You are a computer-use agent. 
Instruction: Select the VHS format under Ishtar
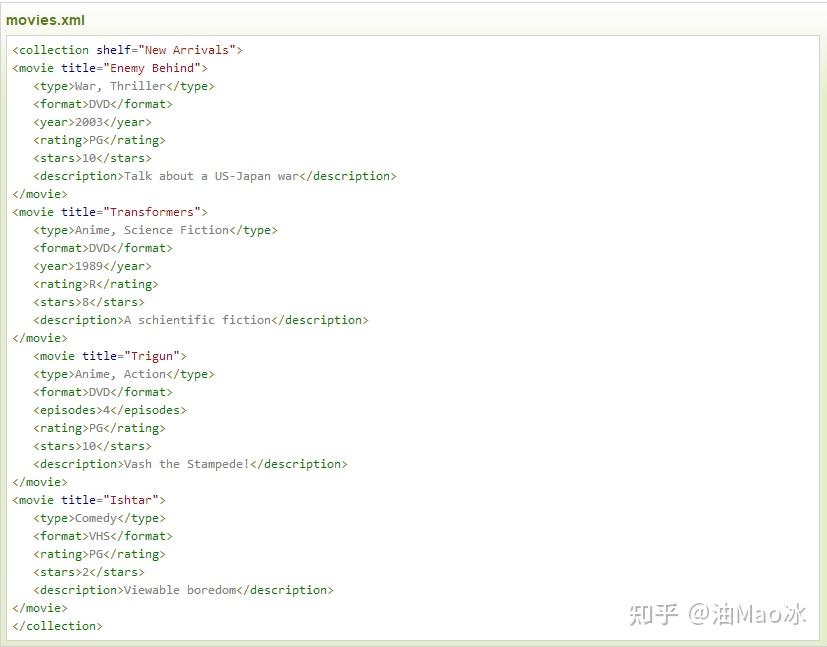[x=99, y=535]
